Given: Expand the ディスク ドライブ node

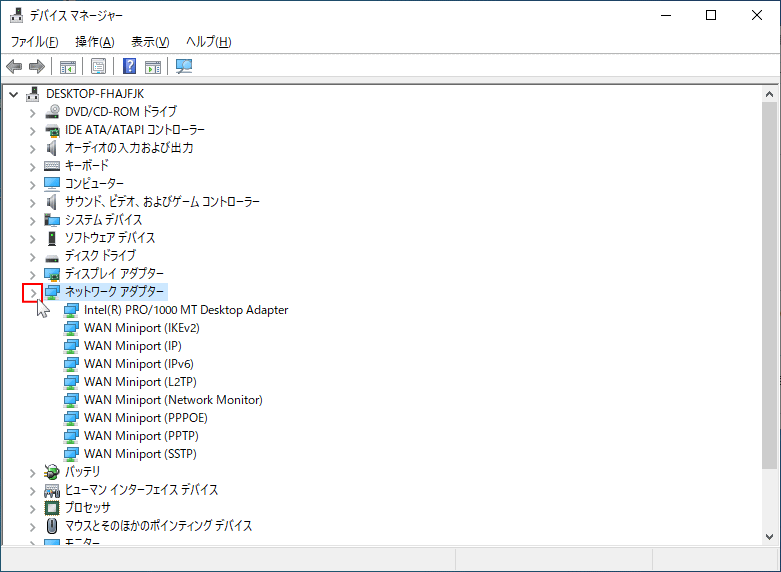Looking at the screenshot, I should tap(33, 257).
